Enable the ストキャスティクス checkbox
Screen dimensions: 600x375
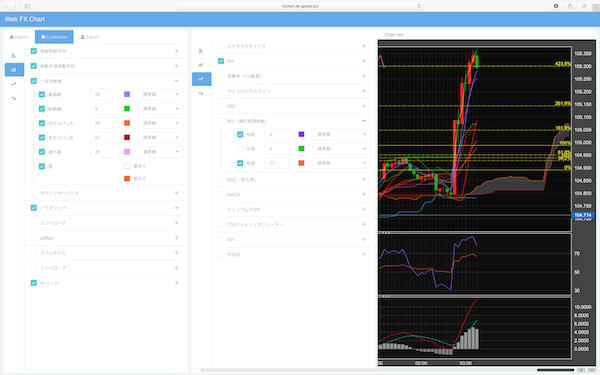(x=221, y=46)
